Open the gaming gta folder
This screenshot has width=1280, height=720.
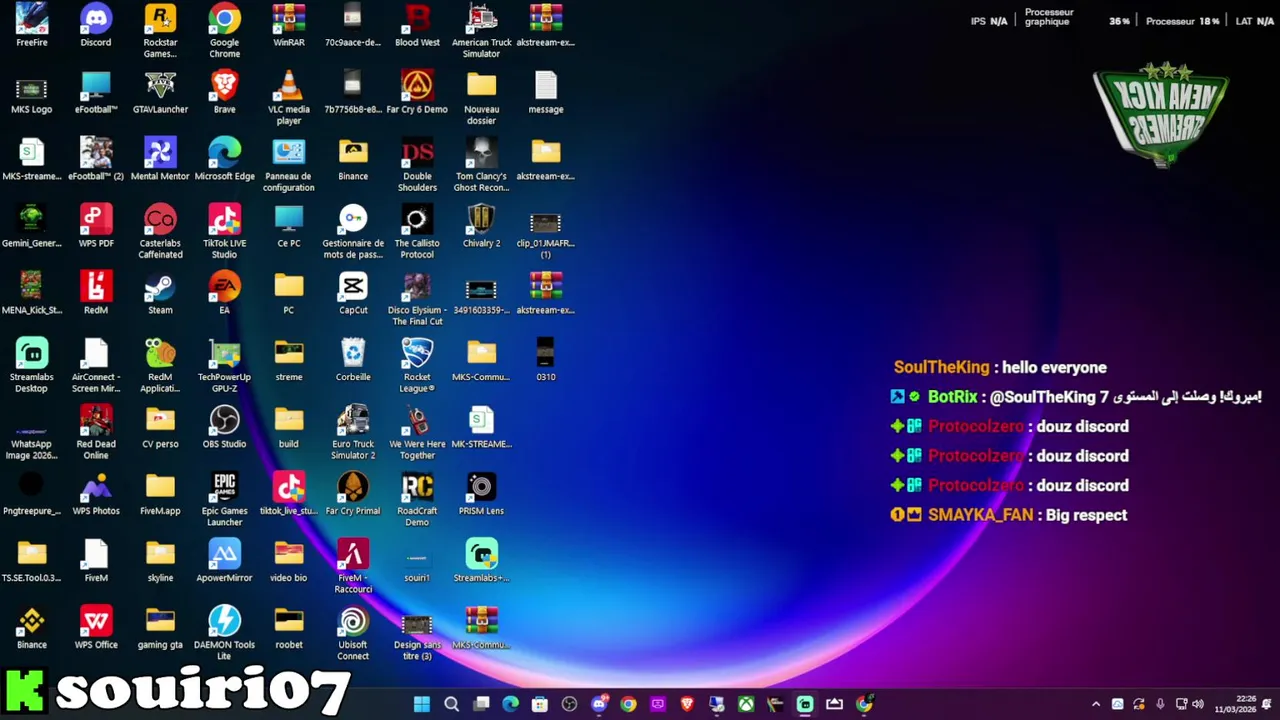pyautogui.click(x=160, y=629)
